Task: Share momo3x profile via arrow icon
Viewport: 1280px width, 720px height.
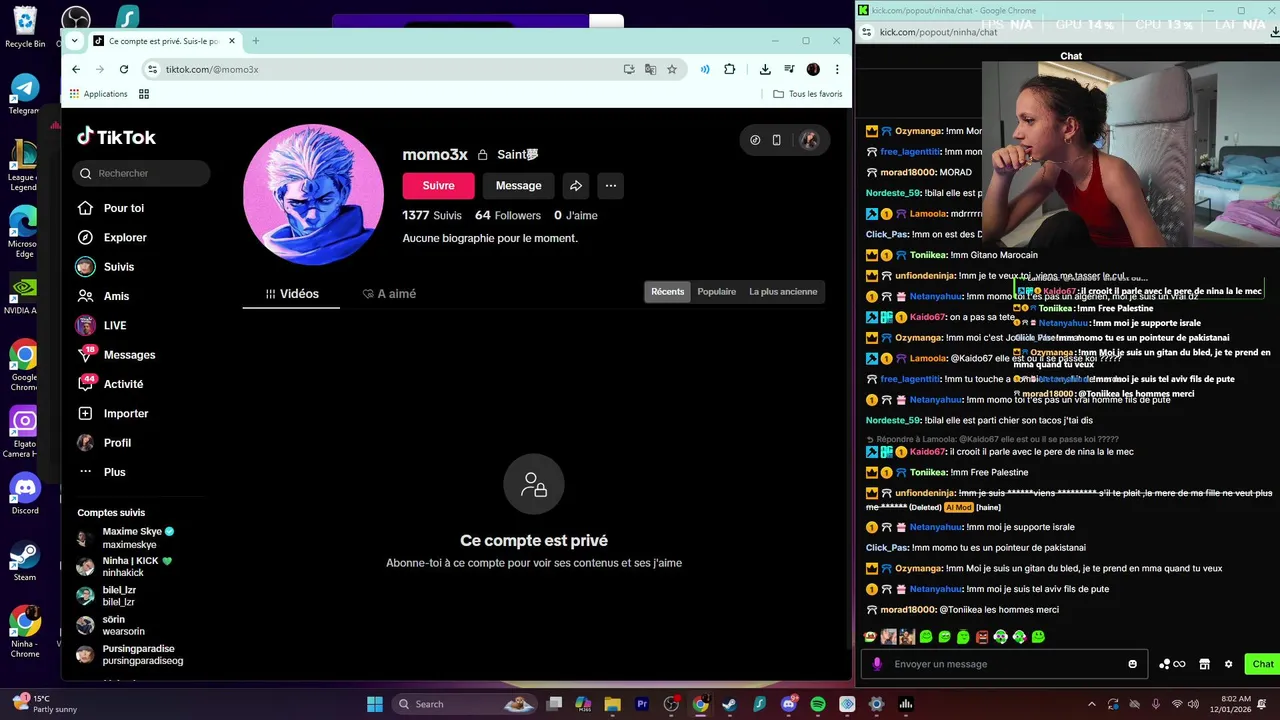Action: tap(576, 185)
